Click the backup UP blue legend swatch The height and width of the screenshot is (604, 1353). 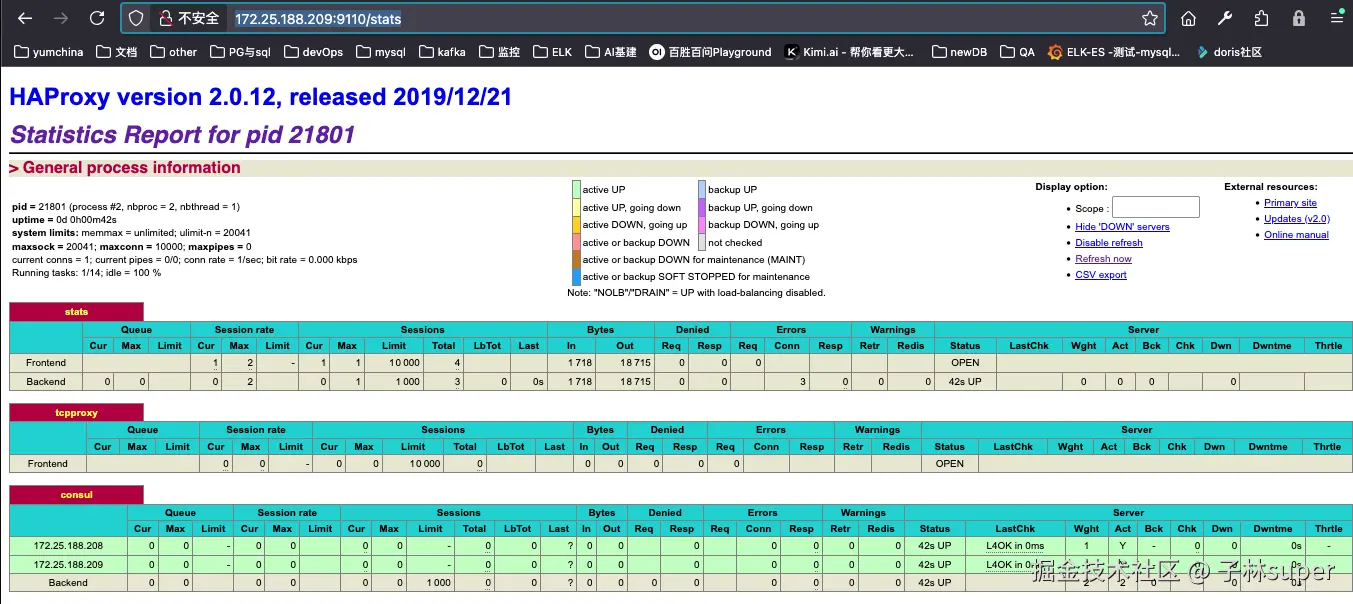(x=702, y=189)
